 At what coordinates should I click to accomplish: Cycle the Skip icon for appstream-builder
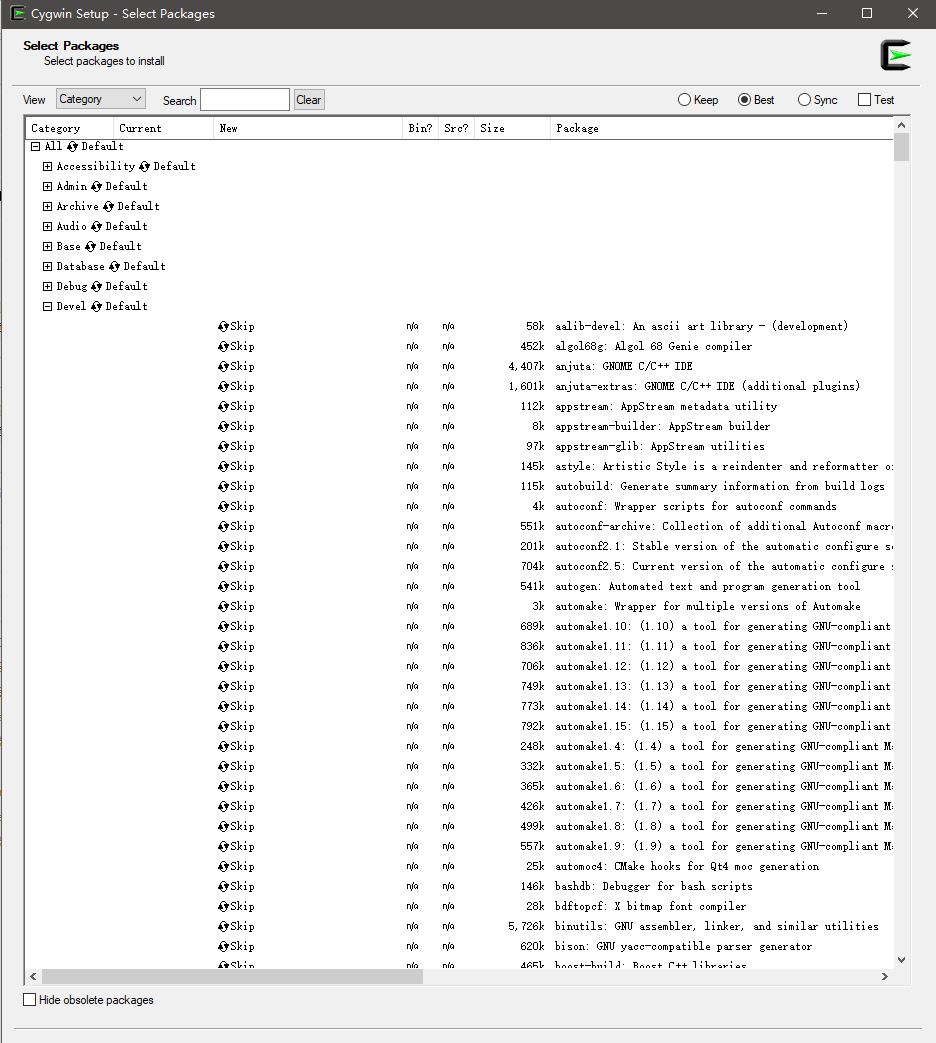click(224, 426)
